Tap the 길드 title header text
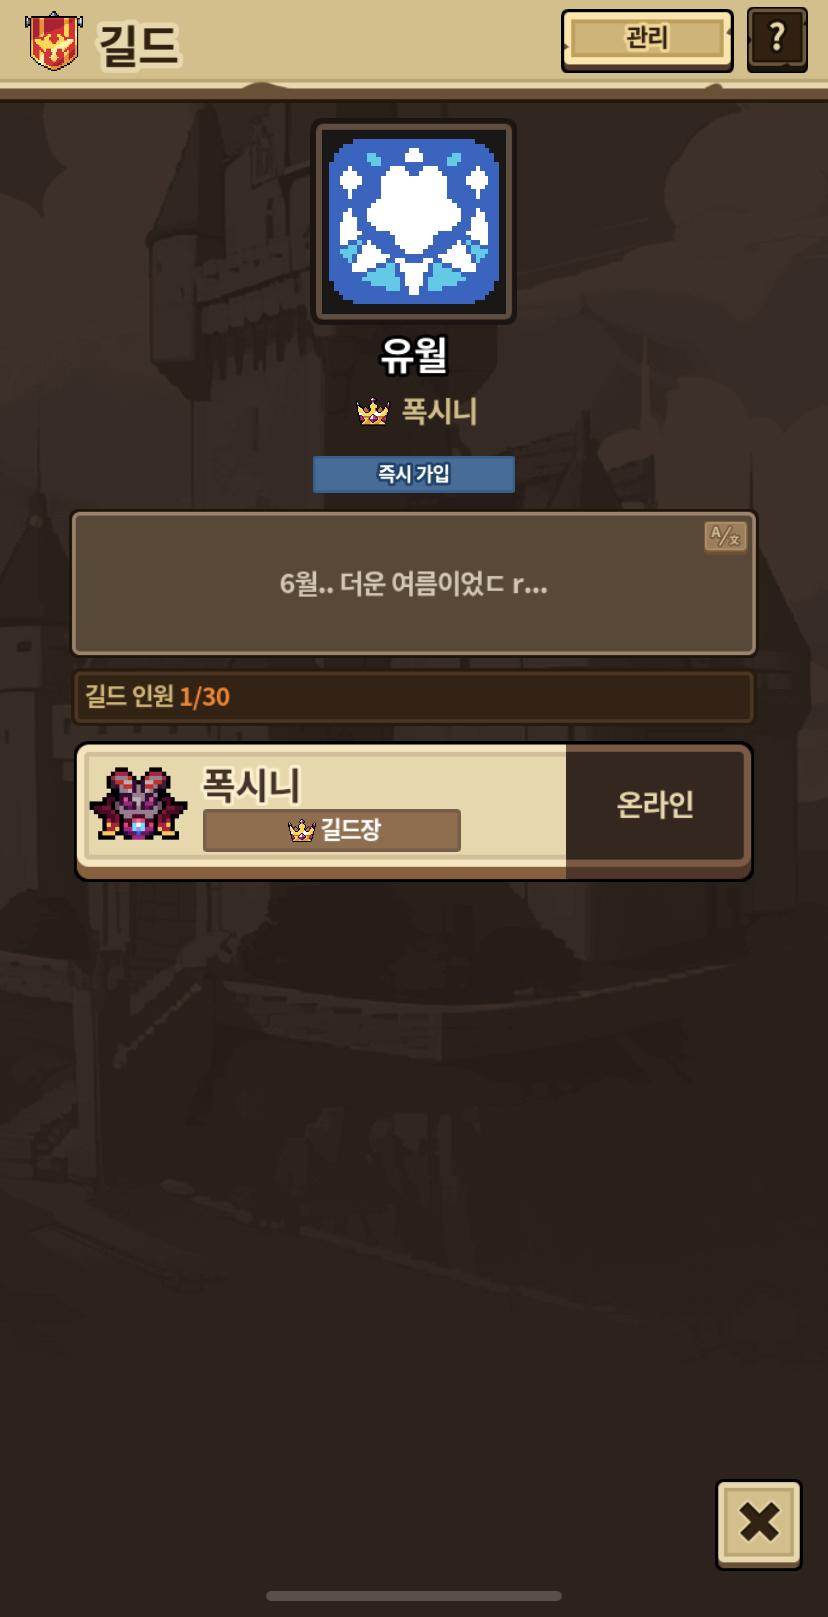Viewport: 828px width, 1617px height. (x=138, y=45)
